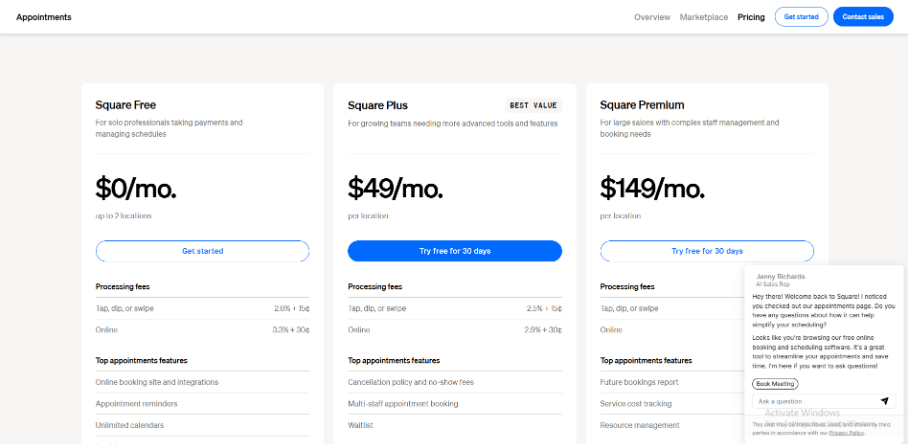The image size is (908, 444).
Task: Click Top appointments features in Square Free
Action: 141,361
